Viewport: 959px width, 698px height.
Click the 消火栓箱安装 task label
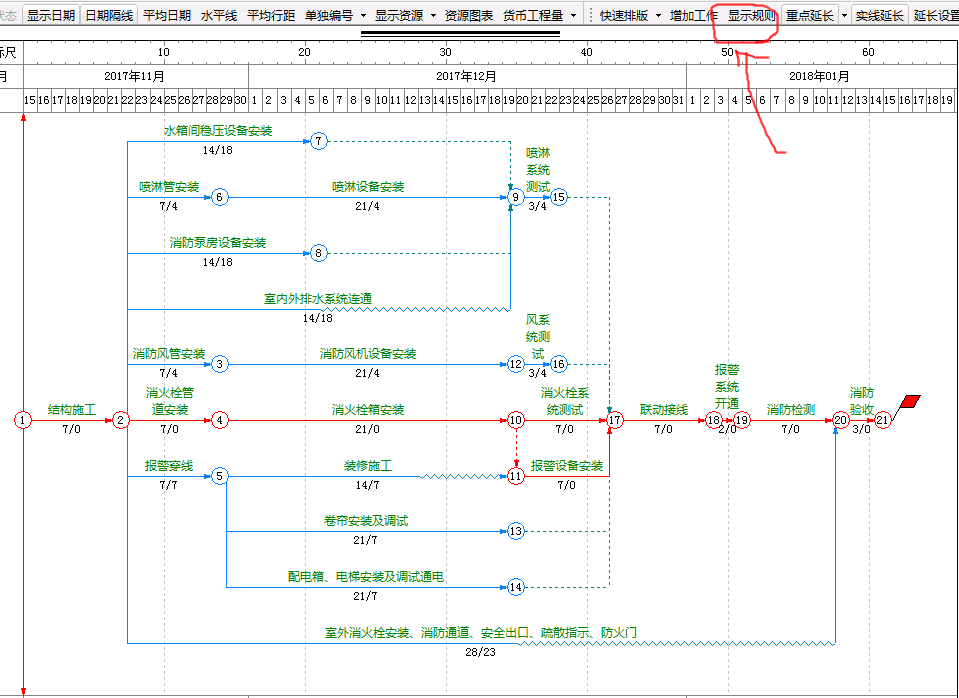(368, 409)
